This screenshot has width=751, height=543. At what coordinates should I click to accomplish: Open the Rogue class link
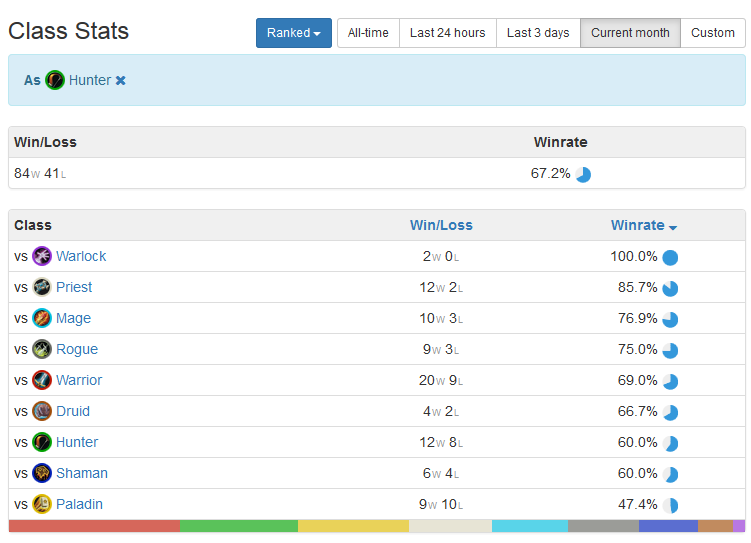77,349
